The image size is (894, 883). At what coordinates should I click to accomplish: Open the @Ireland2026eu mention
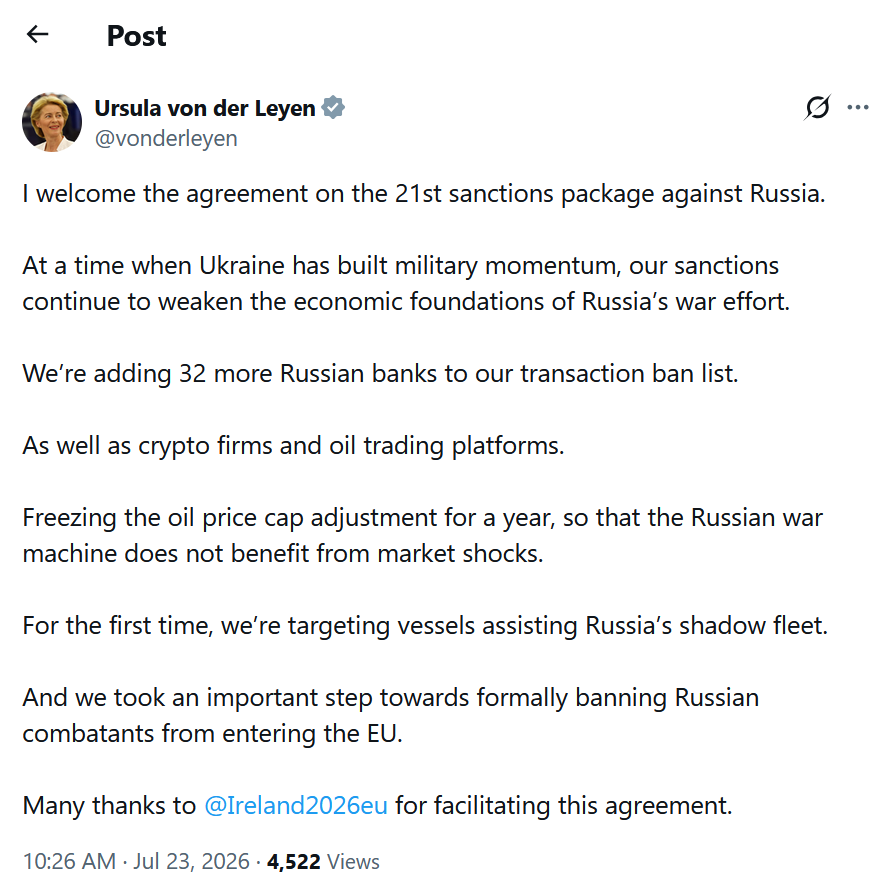296,805
